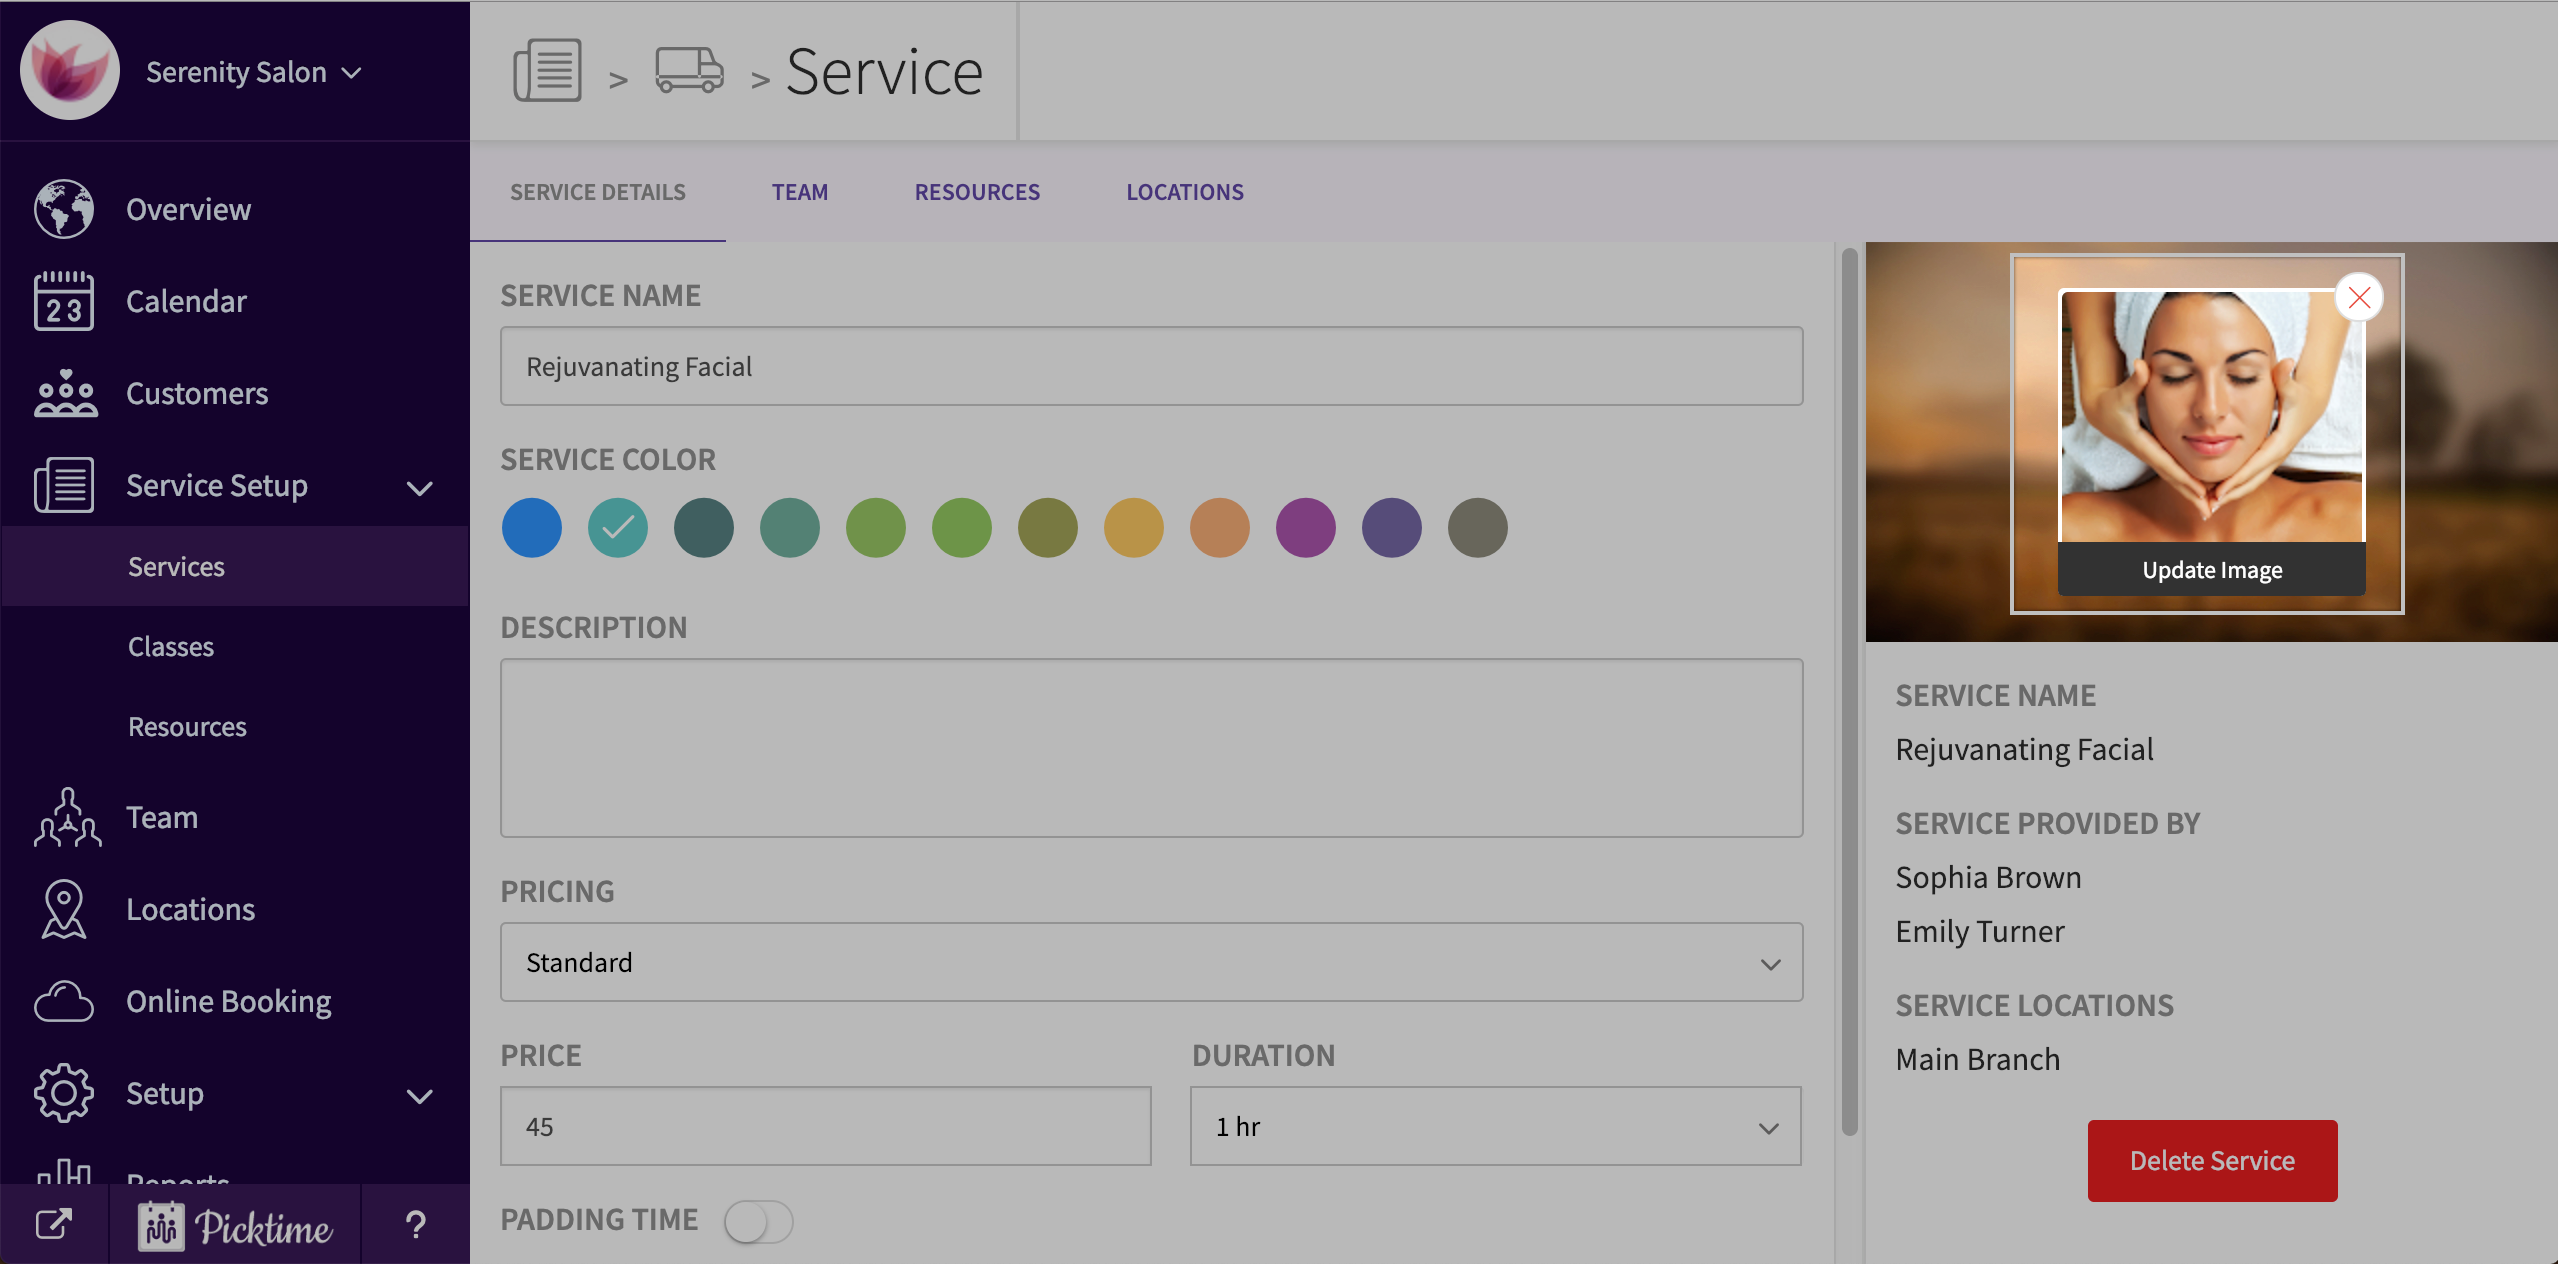The height and width of the screenshot is (1264, 2558).
Task: Open Online Booking cloud icon
Action: click(64, 1001)
